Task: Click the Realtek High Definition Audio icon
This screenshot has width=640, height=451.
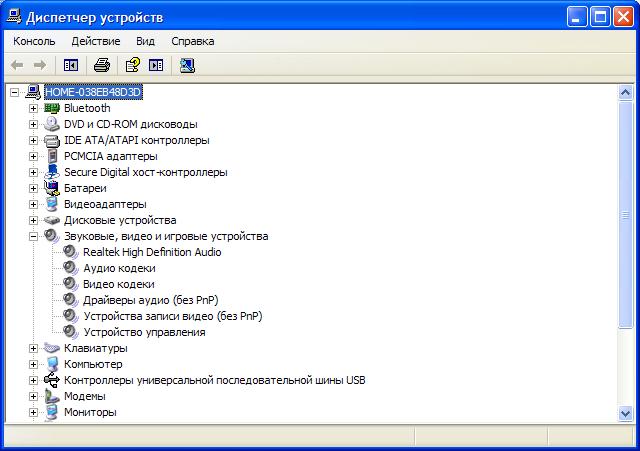Action: click(x=71, y=252)
